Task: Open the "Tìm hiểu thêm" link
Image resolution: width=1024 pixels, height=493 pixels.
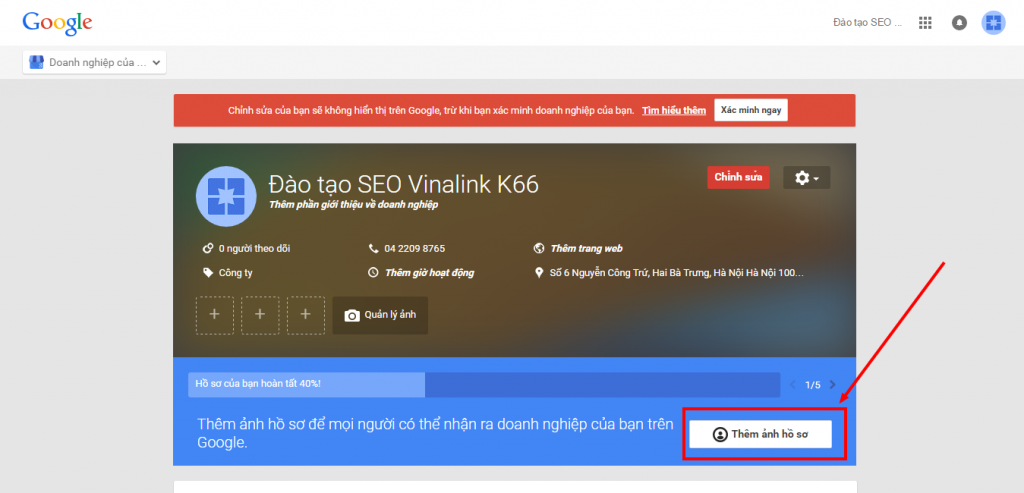Action: pyautogui.click(x=674, y=111)
